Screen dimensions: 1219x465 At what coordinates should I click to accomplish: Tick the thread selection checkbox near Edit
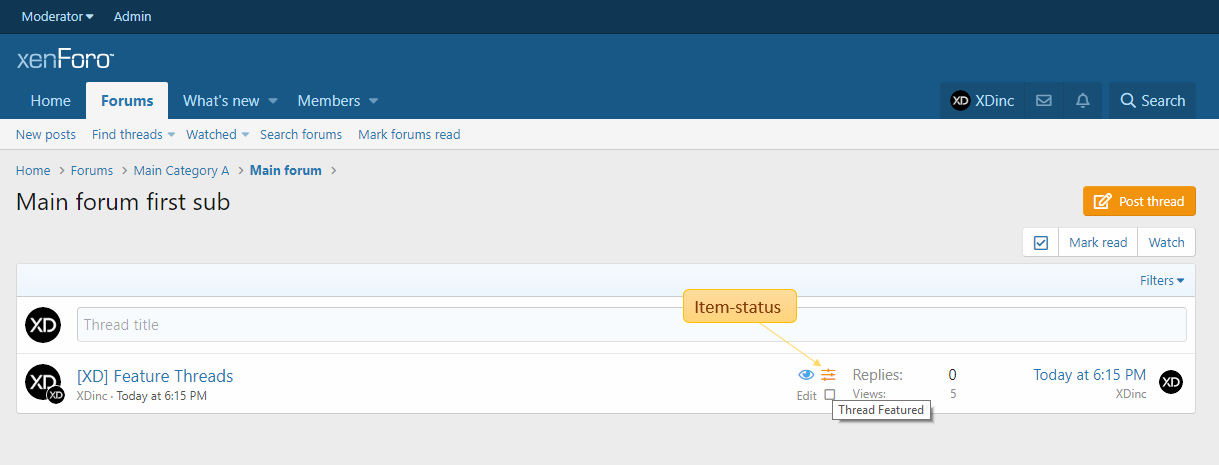[x=829, y=395]
